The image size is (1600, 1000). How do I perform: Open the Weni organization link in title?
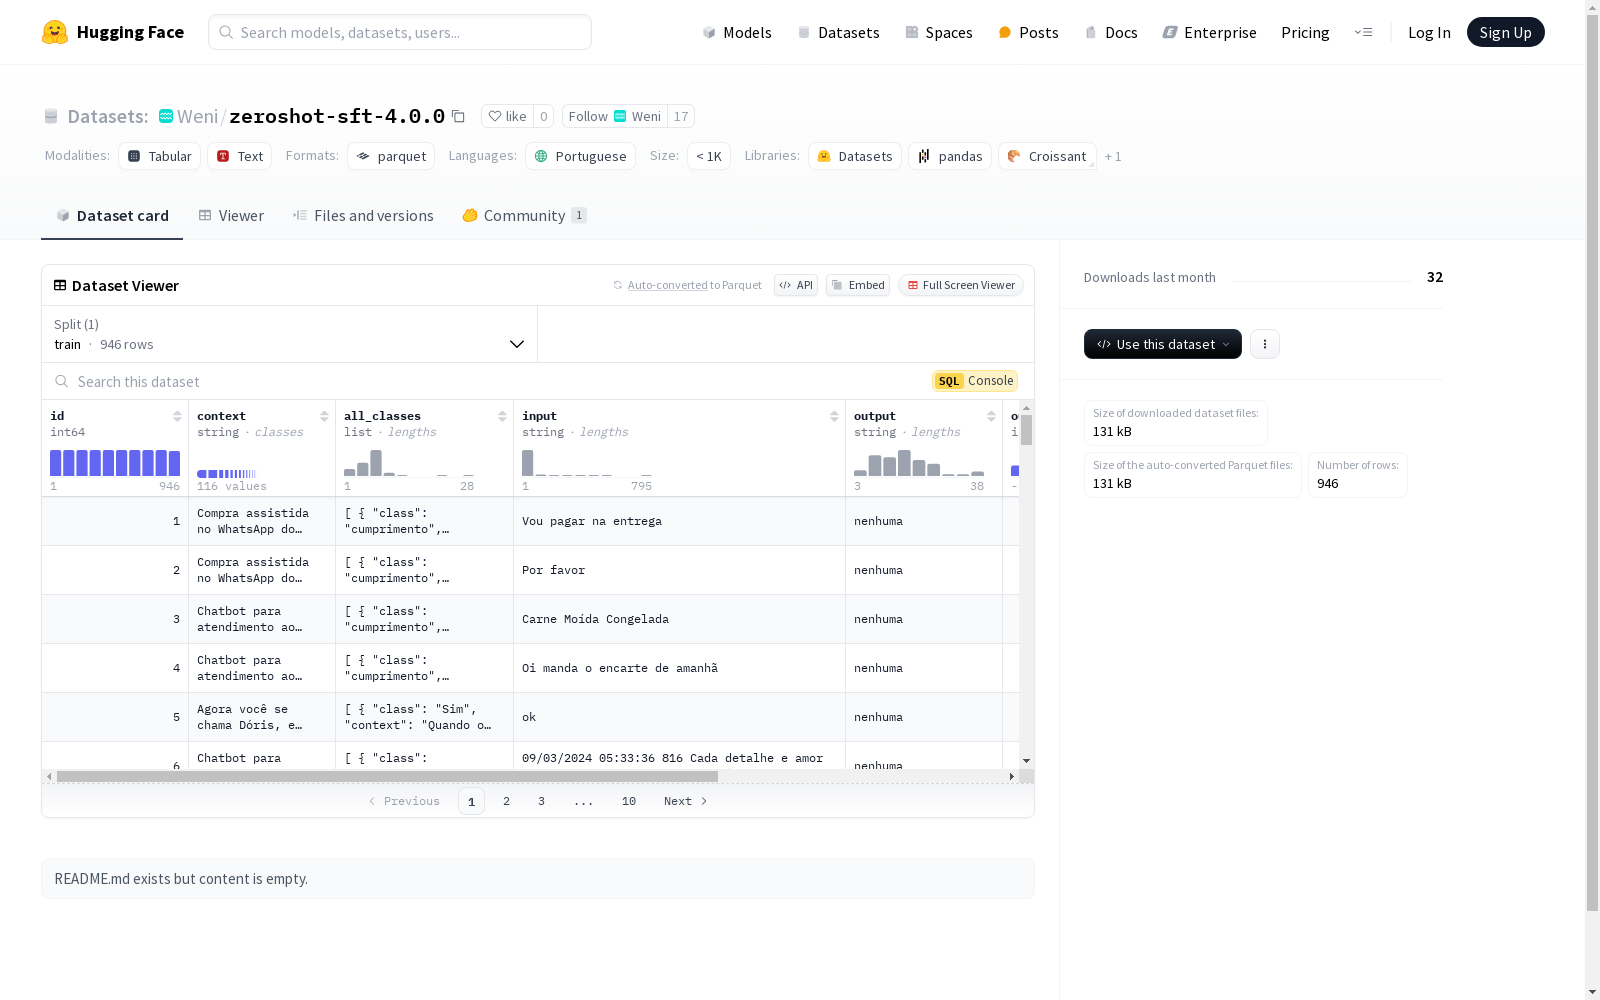point(197,116)
